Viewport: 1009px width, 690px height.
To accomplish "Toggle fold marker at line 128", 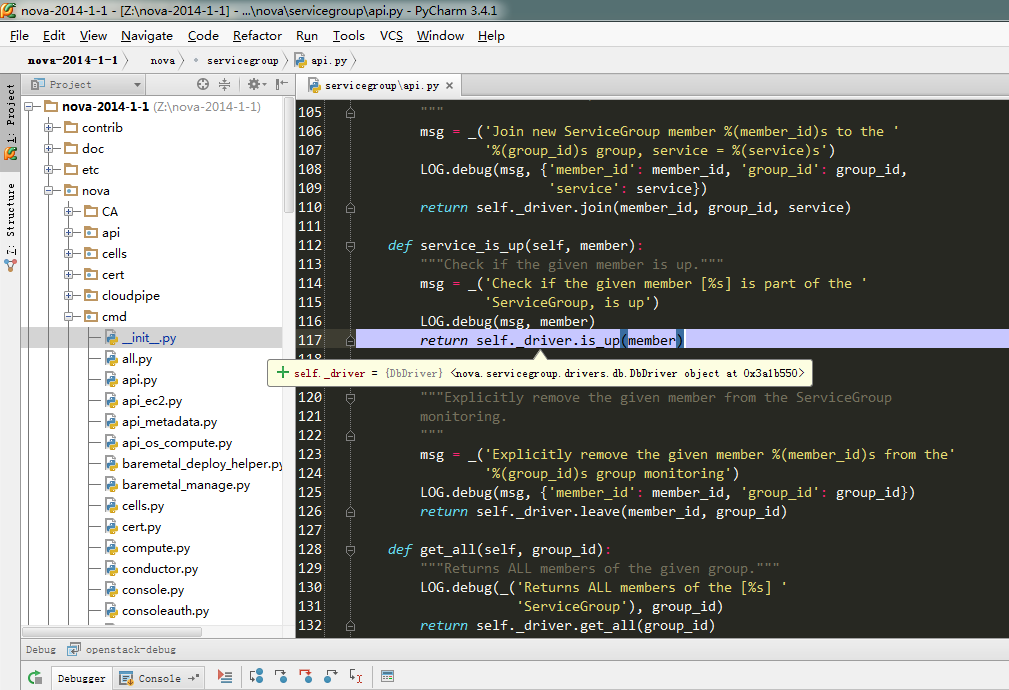I will coord(350,550).
